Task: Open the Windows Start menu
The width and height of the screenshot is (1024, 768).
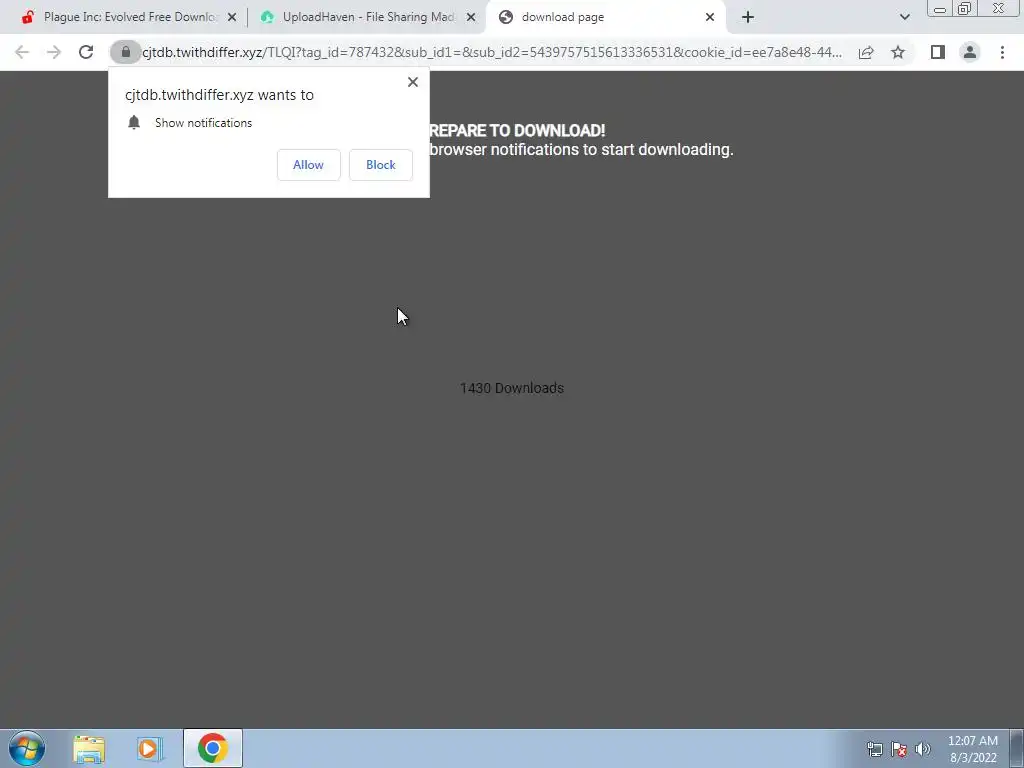Action: click(27, 748)
